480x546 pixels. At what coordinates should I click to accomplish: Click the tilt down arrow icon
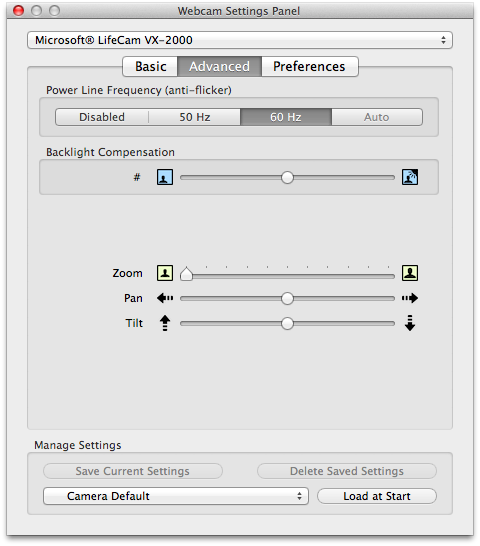coord(410,323)
